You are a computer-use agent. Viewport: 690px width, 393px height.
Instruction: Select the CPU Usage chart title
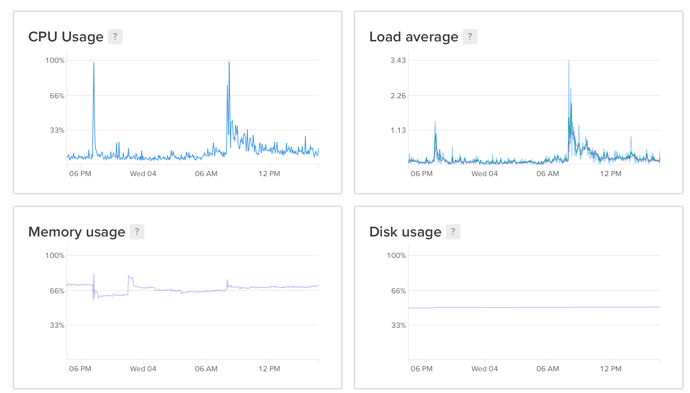66,37
